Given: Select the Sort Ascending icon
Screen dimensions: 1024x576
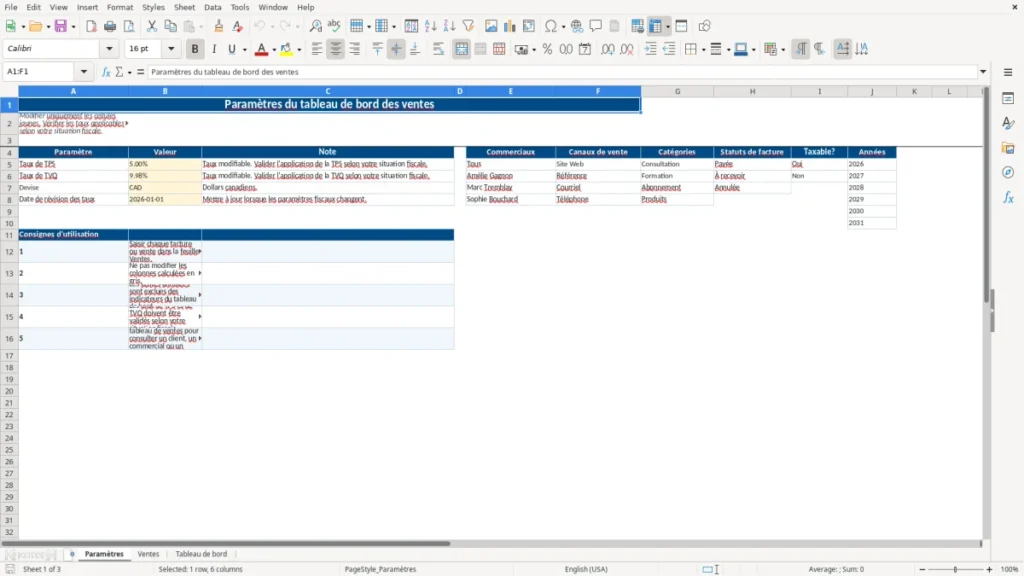Looking at the screenshot, I should click(x=430, y=26).
